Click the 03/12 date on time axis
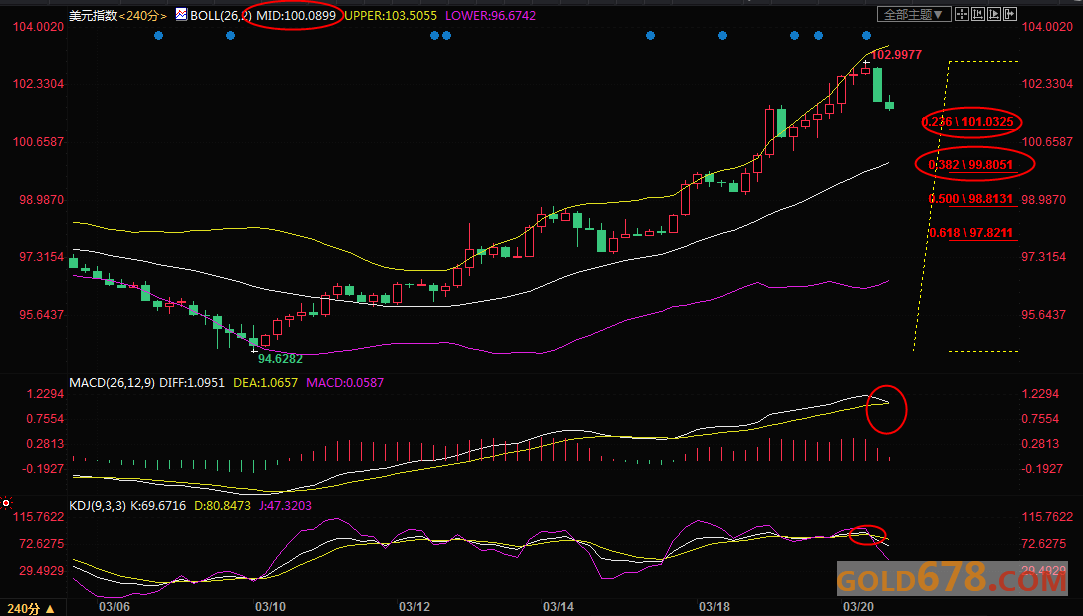Viewport: 1083px width, 616px height. coord(414,606)
